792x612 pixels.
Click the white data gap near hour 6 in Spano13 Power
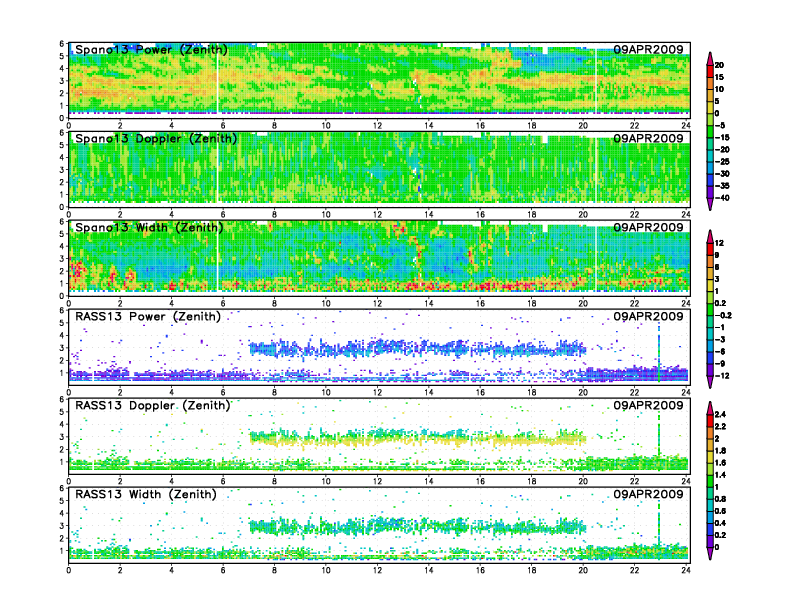[x=218, y=81]
